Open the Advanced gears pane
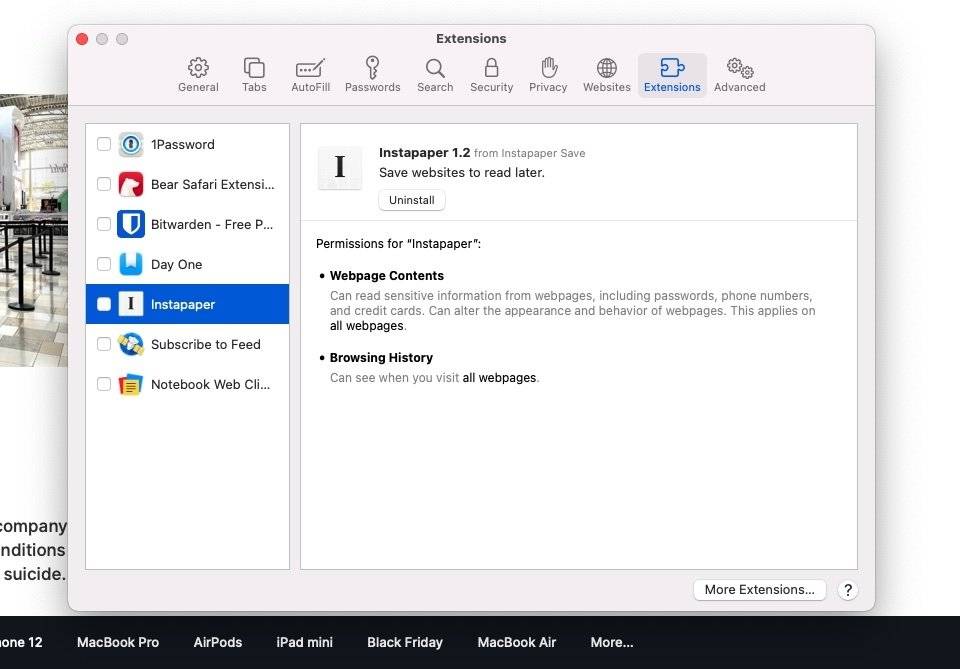 [739, 75]
